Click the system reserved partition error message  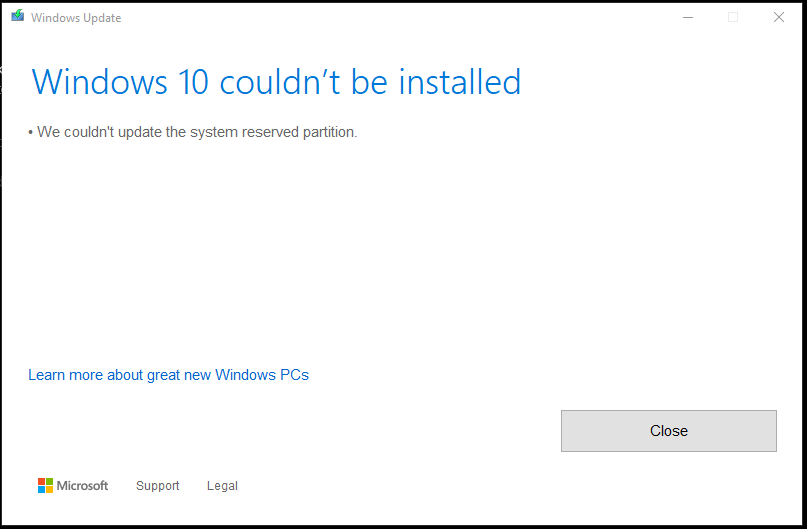pyautogui.click(x=196, y=132)
